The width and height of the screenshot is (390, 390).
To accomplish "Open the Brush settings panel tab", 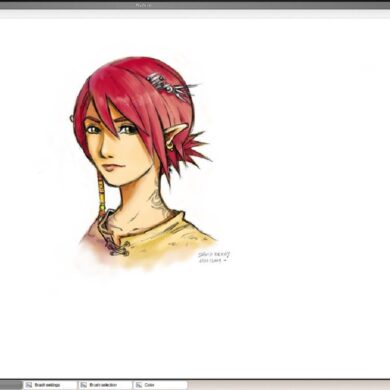I will tap(50, 385).
